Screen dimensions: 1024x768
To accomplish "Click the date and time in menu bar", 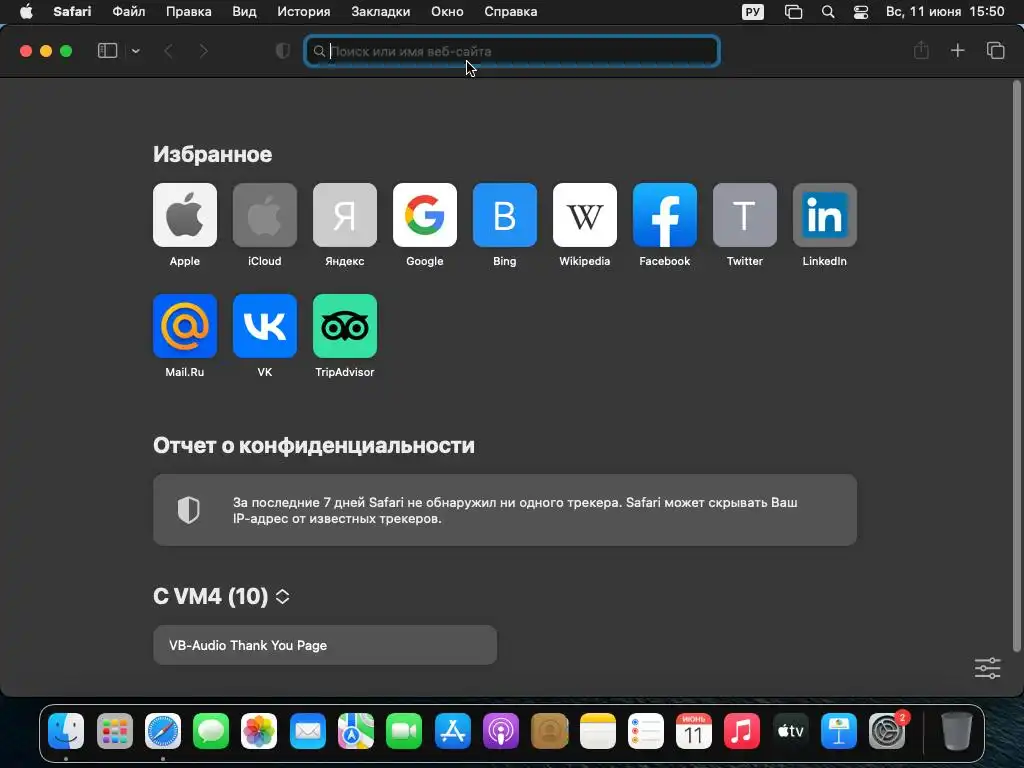I will (944, 12).
